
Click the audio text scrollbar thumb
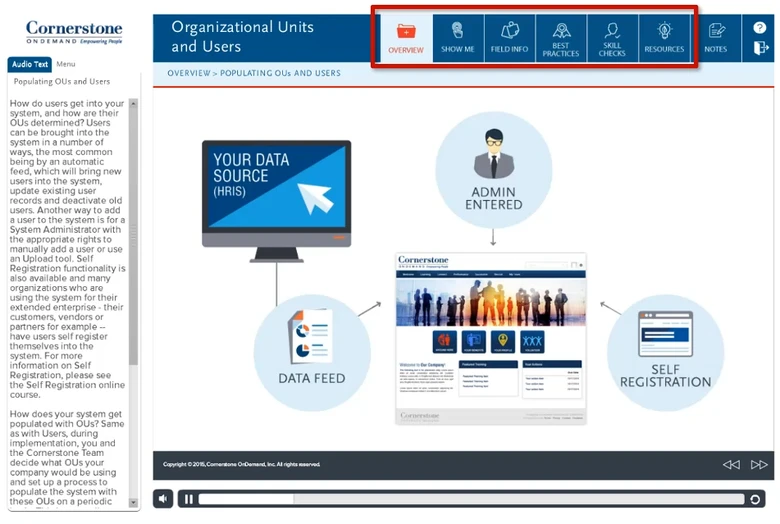133,236
